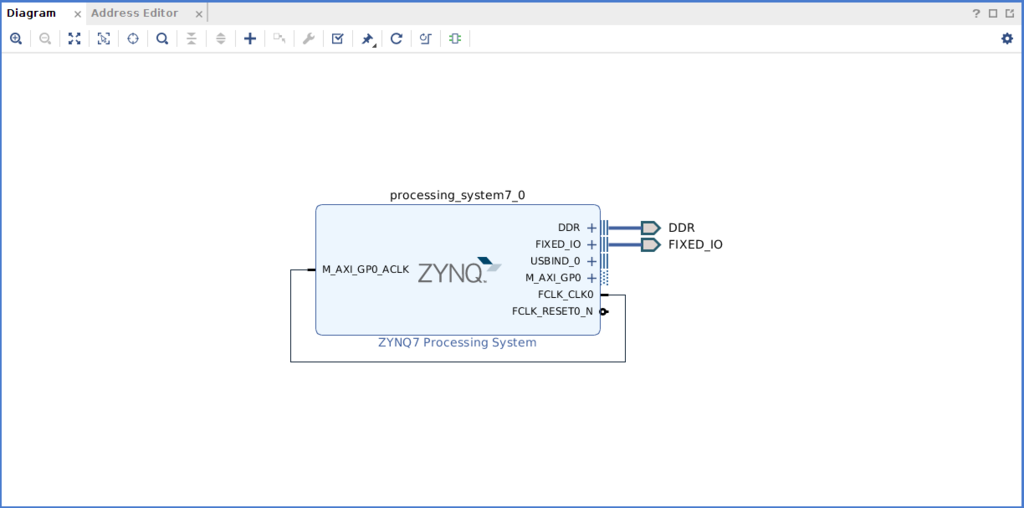Open the pin dropdown in toolbar
The width and height of the screenshot is (1024, 508).
pos(368,40)
